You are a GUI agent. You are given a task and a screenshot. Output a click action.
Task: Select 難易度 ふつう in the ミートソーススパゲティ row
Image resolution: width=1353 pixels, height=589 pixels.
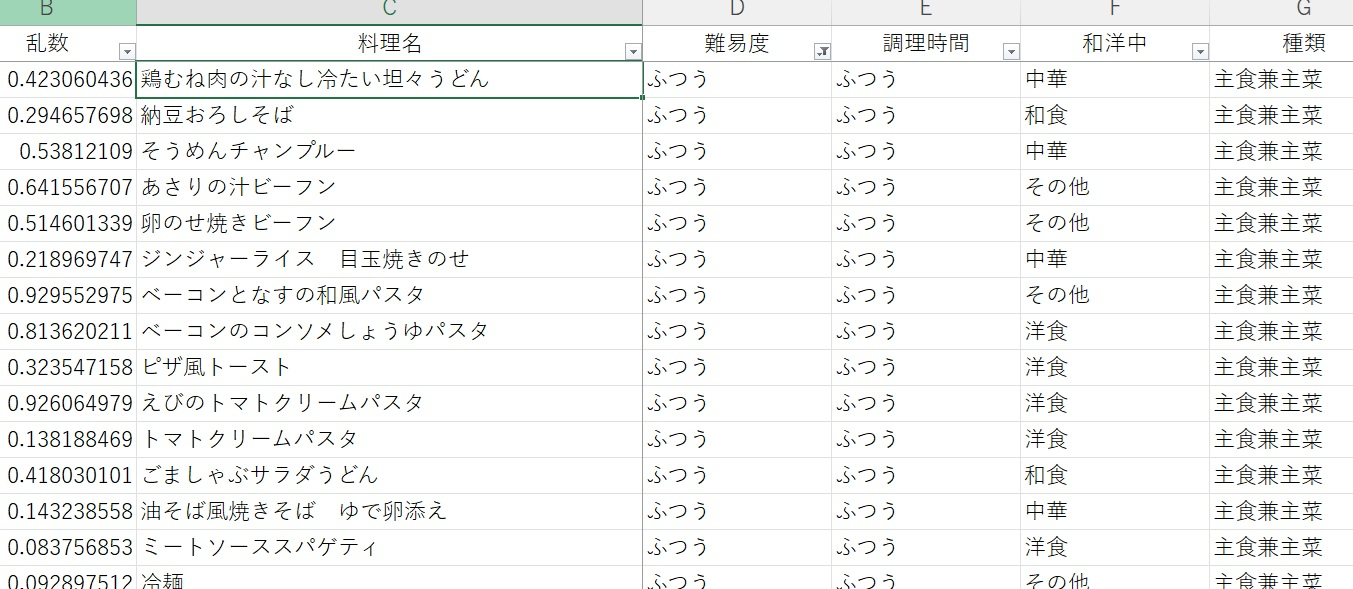point(737,548)
